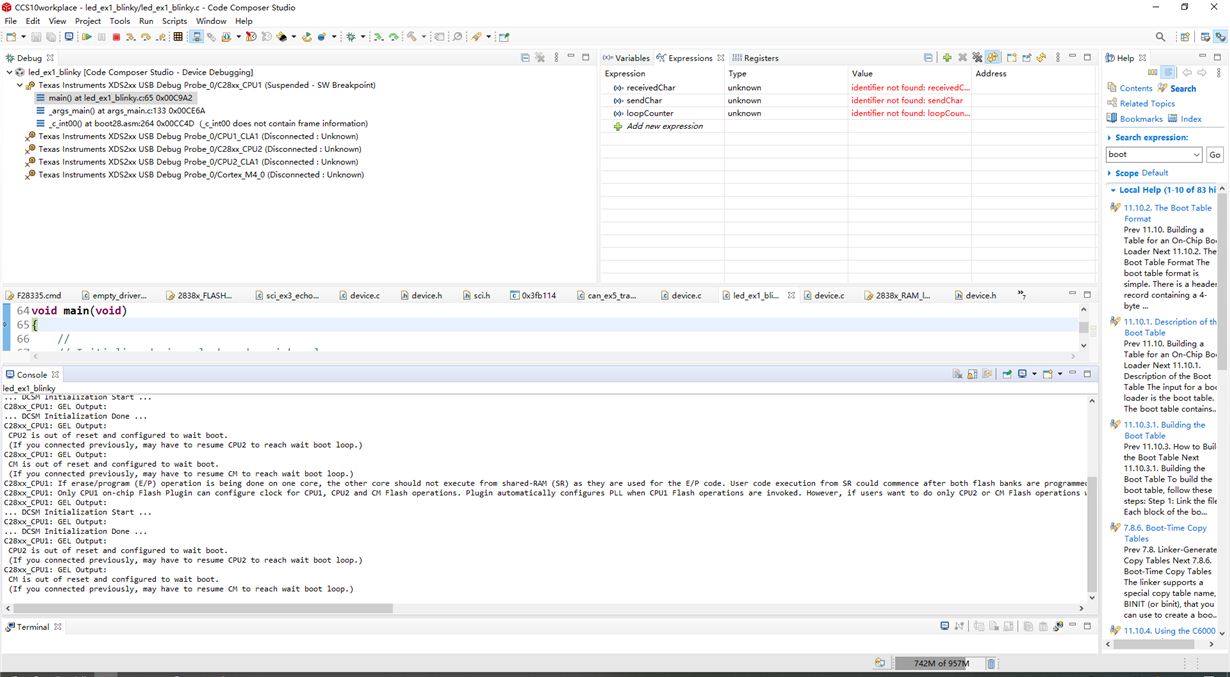Open the Project menu
This screenshot has width=1230, height=677.
coord(88,21)
